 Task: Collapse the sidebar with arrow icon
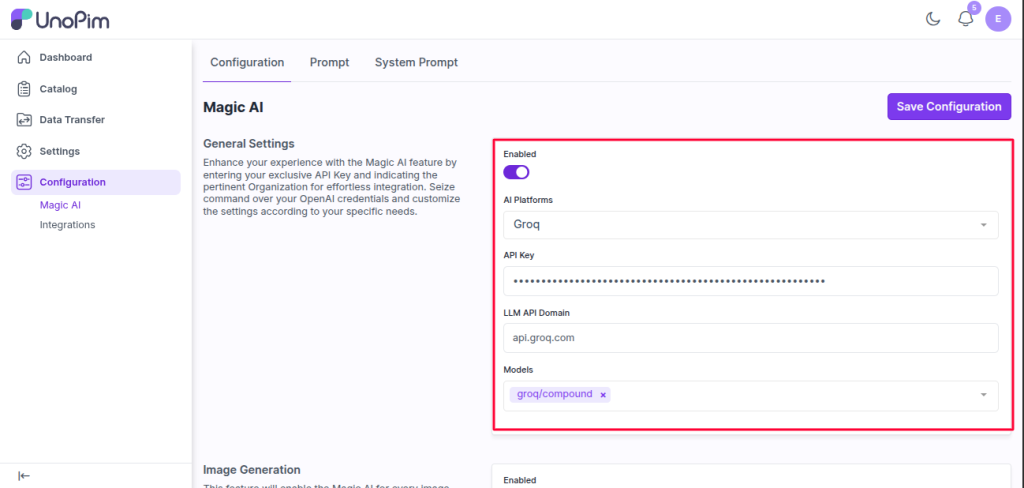pos(24,475)
